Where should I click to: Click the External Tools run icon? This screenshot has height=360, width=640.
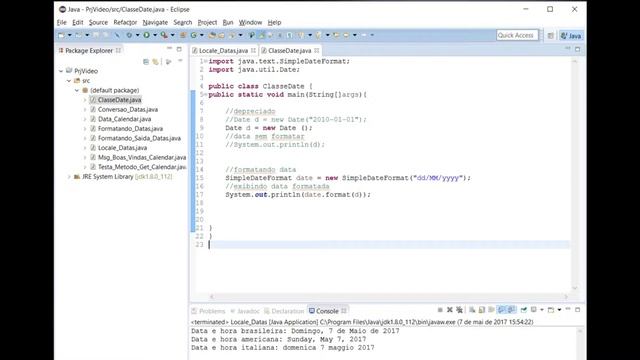[x=164, y=35]
